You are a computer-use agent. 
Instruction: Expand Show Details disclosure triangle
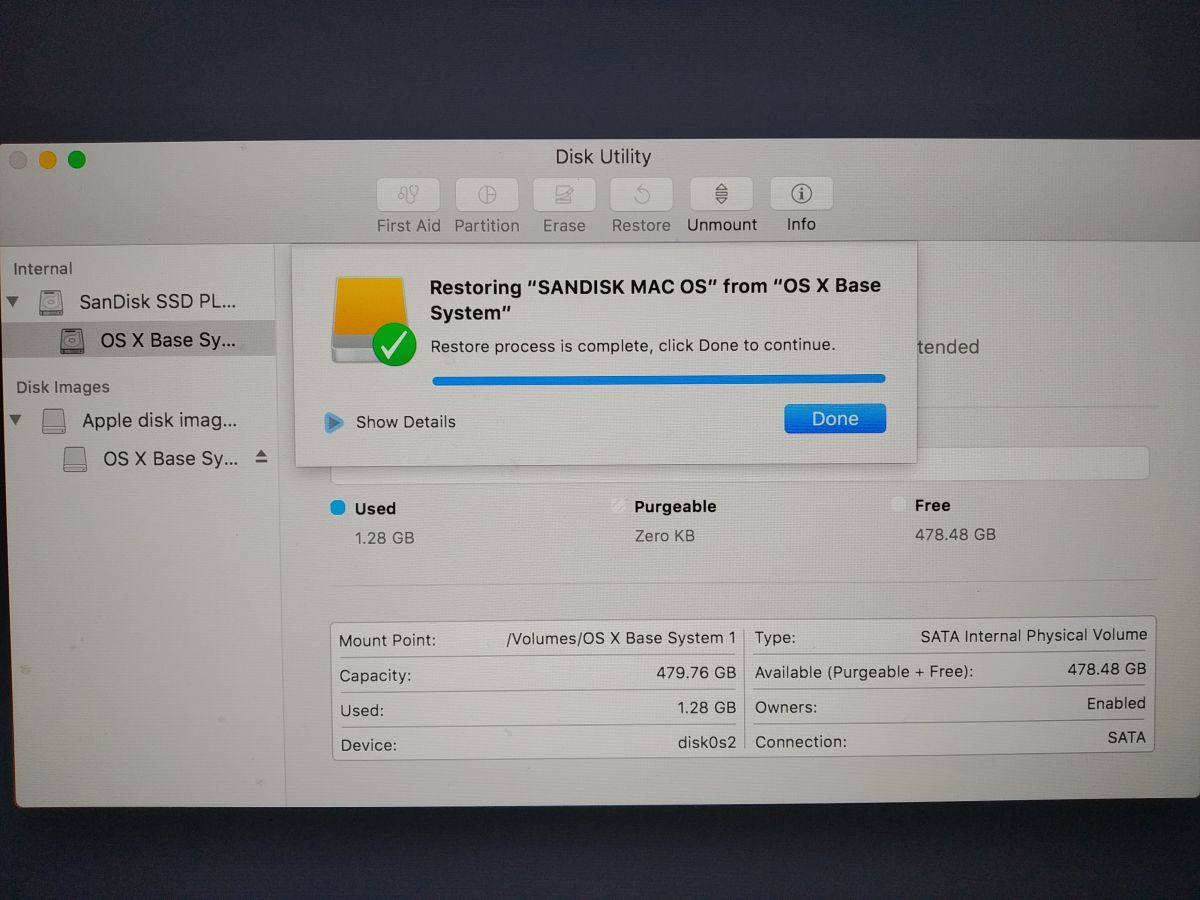pos(333,423)
